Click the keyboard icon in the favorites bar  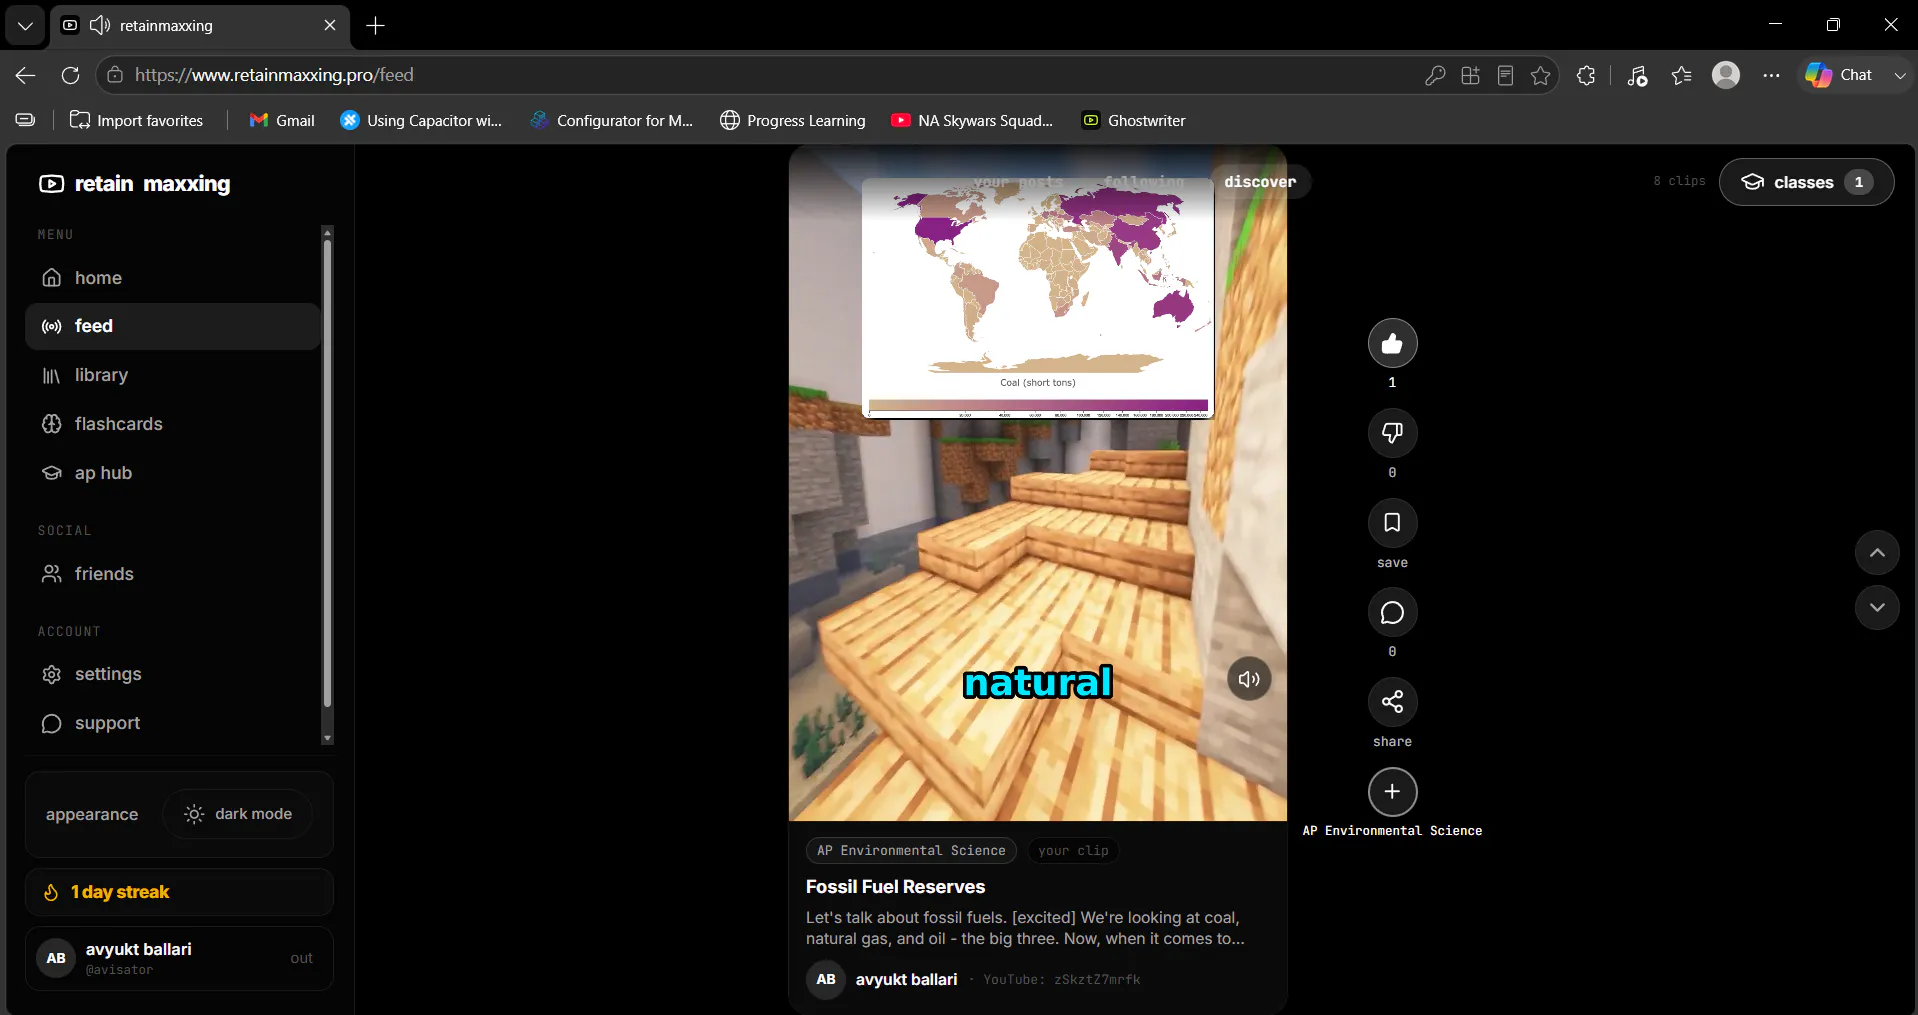[x=25, y=120]
